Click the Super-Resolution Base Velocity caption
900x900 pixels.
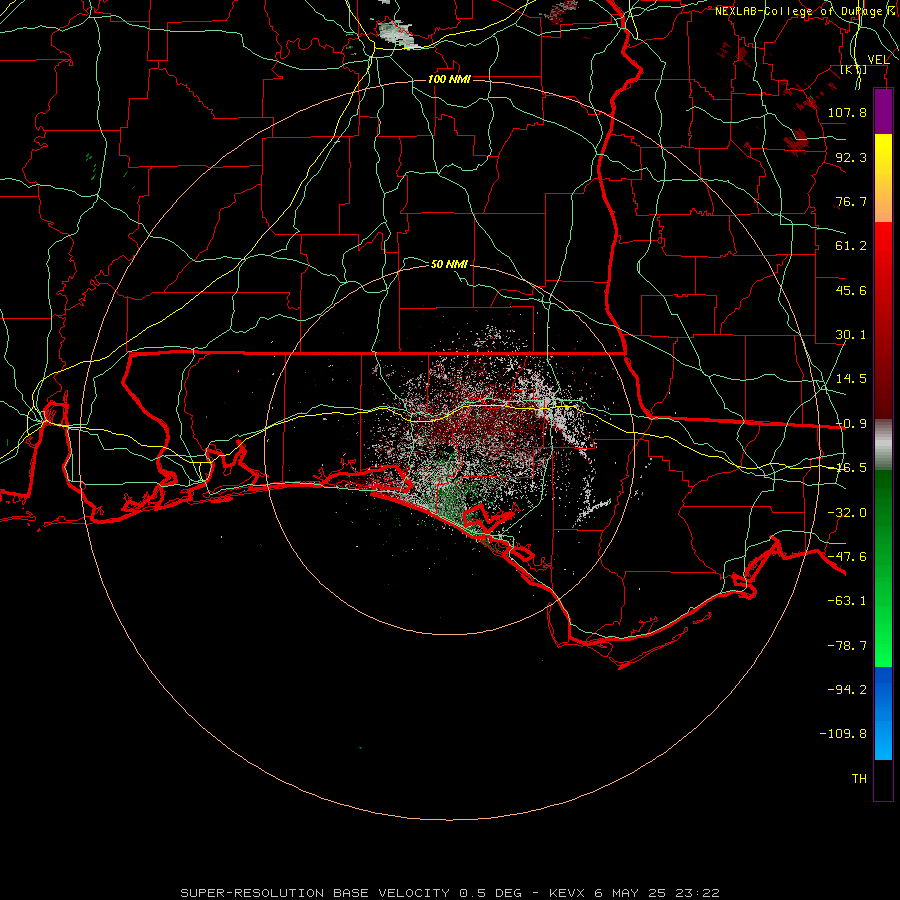pos(449,893)
